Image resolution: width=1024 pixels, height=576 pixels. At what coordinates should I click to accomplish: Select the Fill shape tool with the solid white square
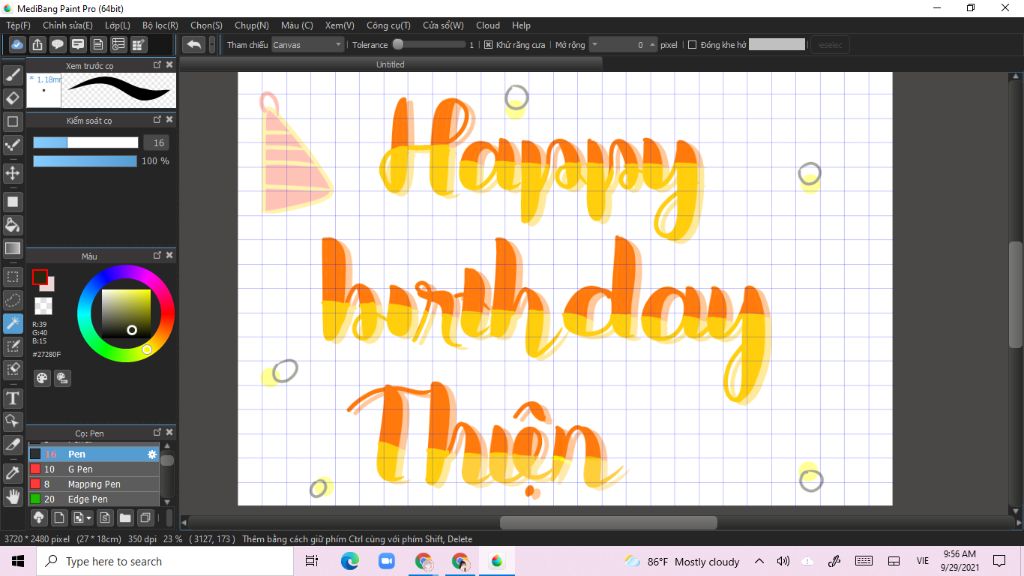(x=12, y=202)
